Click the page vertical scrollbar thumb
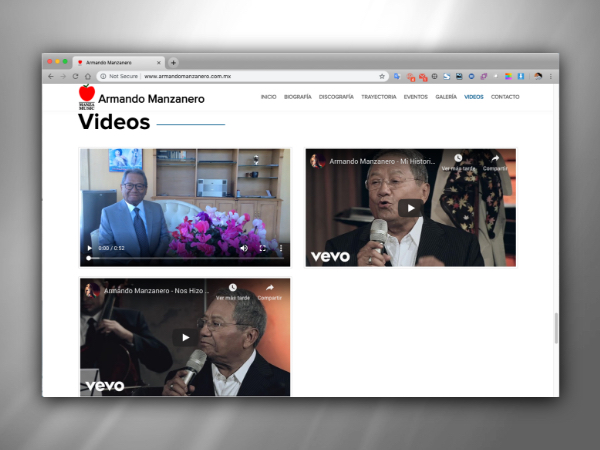Screen dimensions: 600x450 (556, 328)
